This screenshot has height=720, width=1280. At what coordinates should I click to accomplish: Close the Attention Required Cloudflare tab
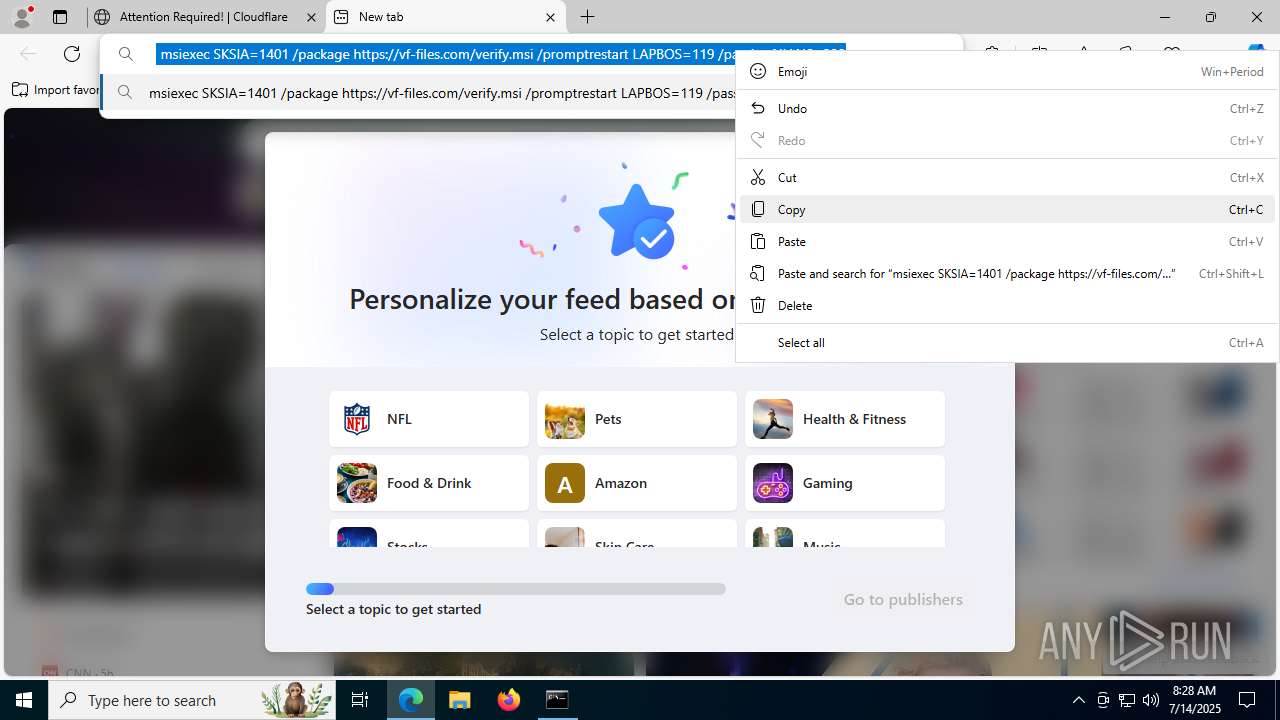pos(311,17)
